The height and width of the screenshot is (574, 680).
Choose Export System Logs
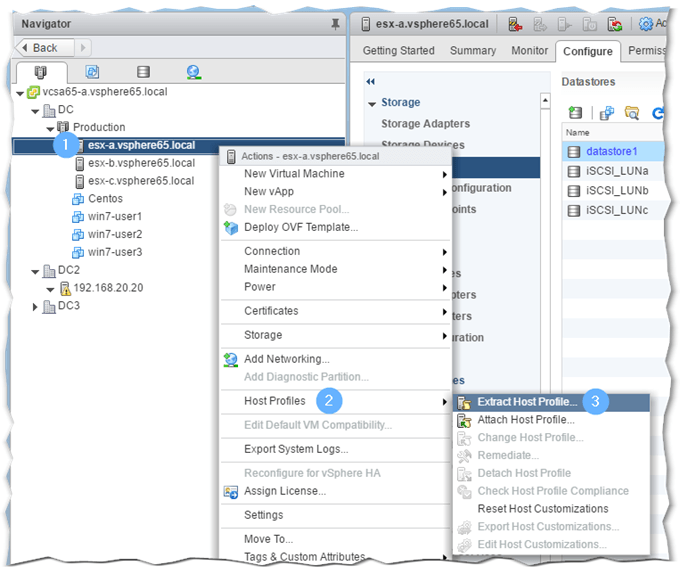click(336, 449)
